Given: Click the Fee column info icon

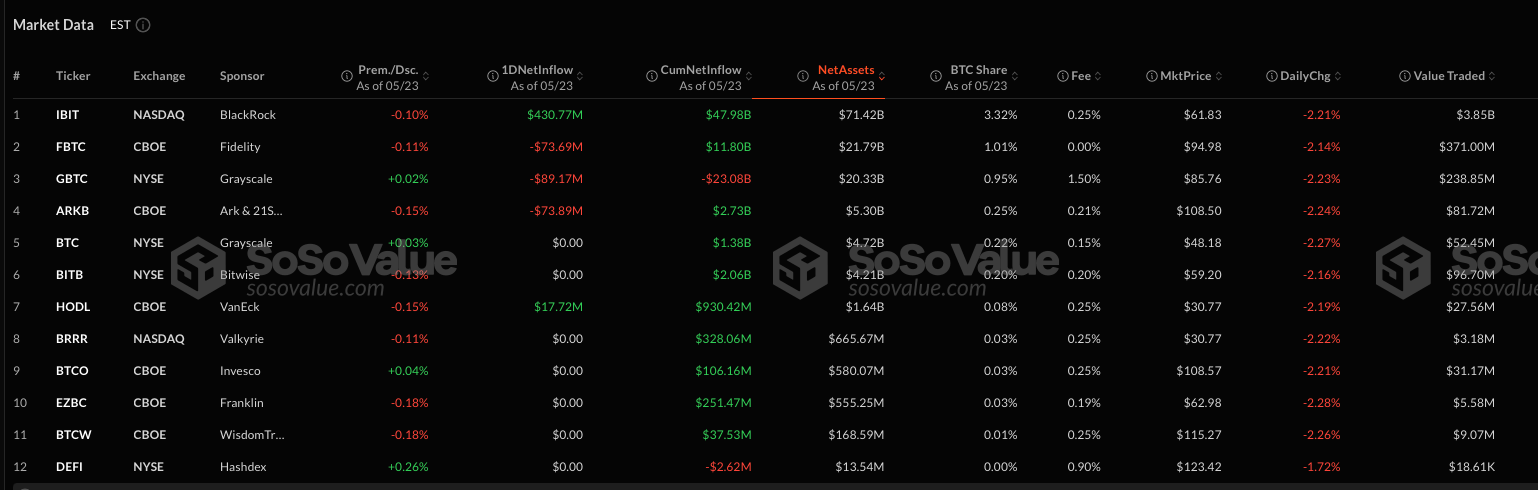Looking at the screenshot, I should tap(1064, 76).
